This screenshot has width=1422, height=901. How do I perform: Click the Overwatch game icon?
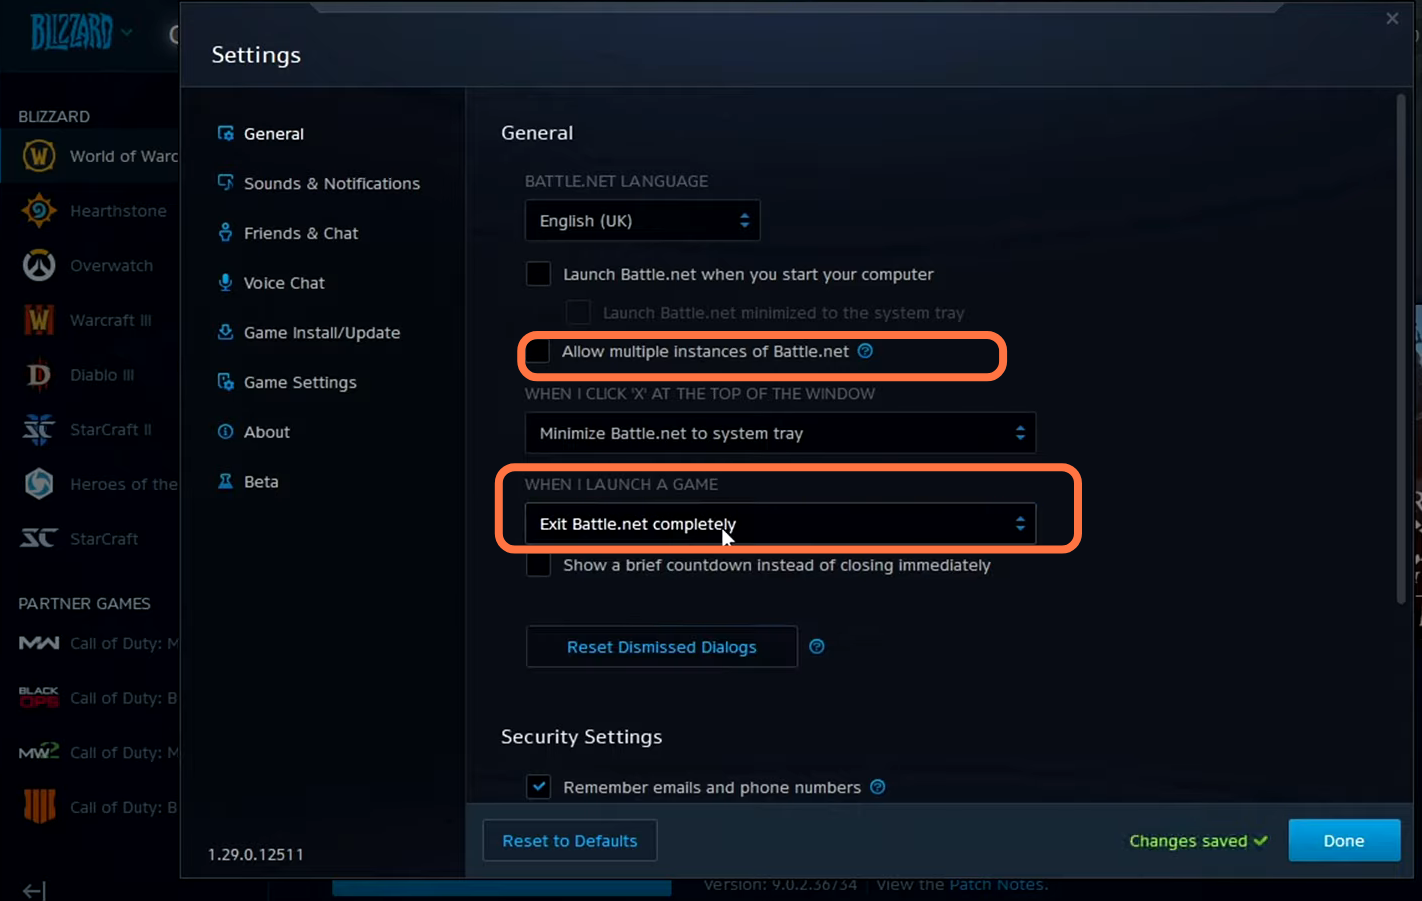tap(39, 266)
